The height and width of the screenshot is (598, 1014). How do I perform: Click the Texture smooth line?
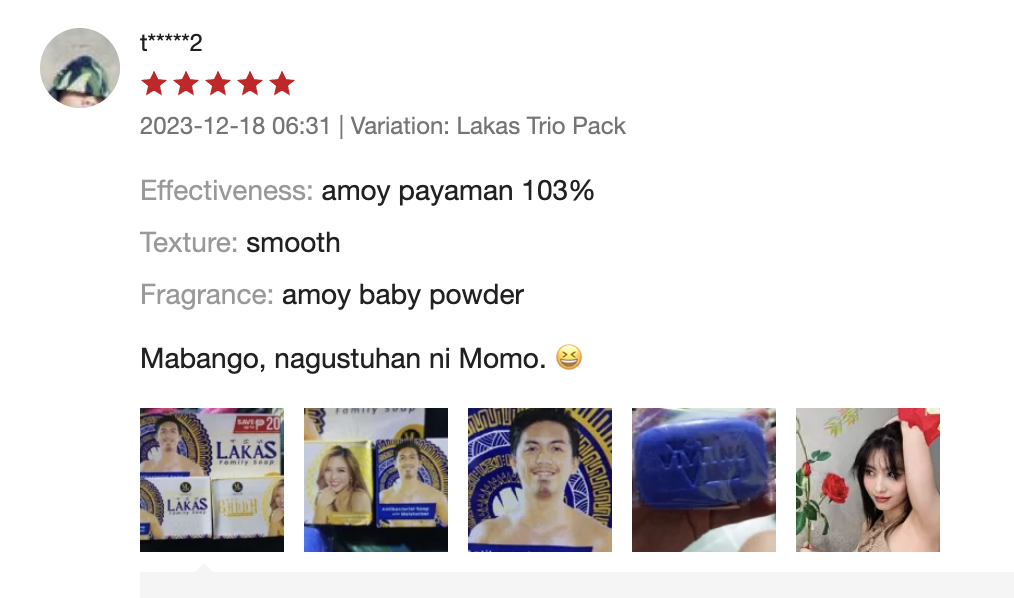(240, 243)
